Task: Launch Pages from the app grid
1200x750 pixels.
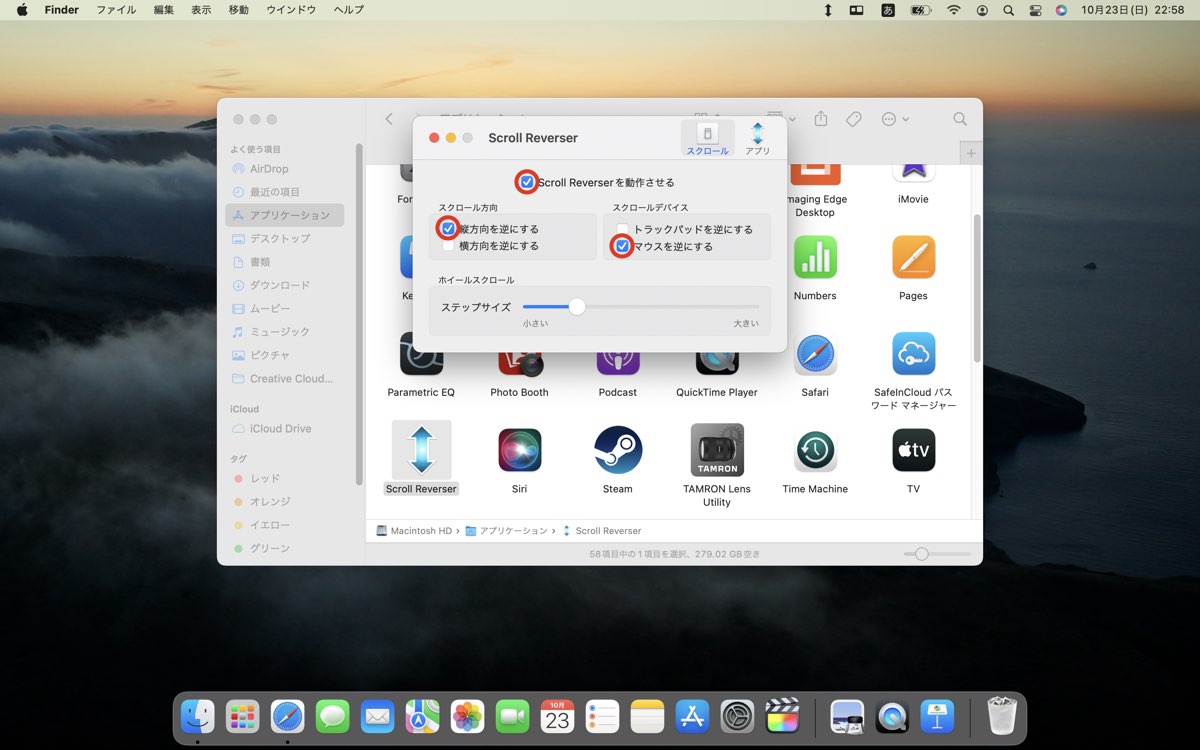Action: tap(912, 257)
